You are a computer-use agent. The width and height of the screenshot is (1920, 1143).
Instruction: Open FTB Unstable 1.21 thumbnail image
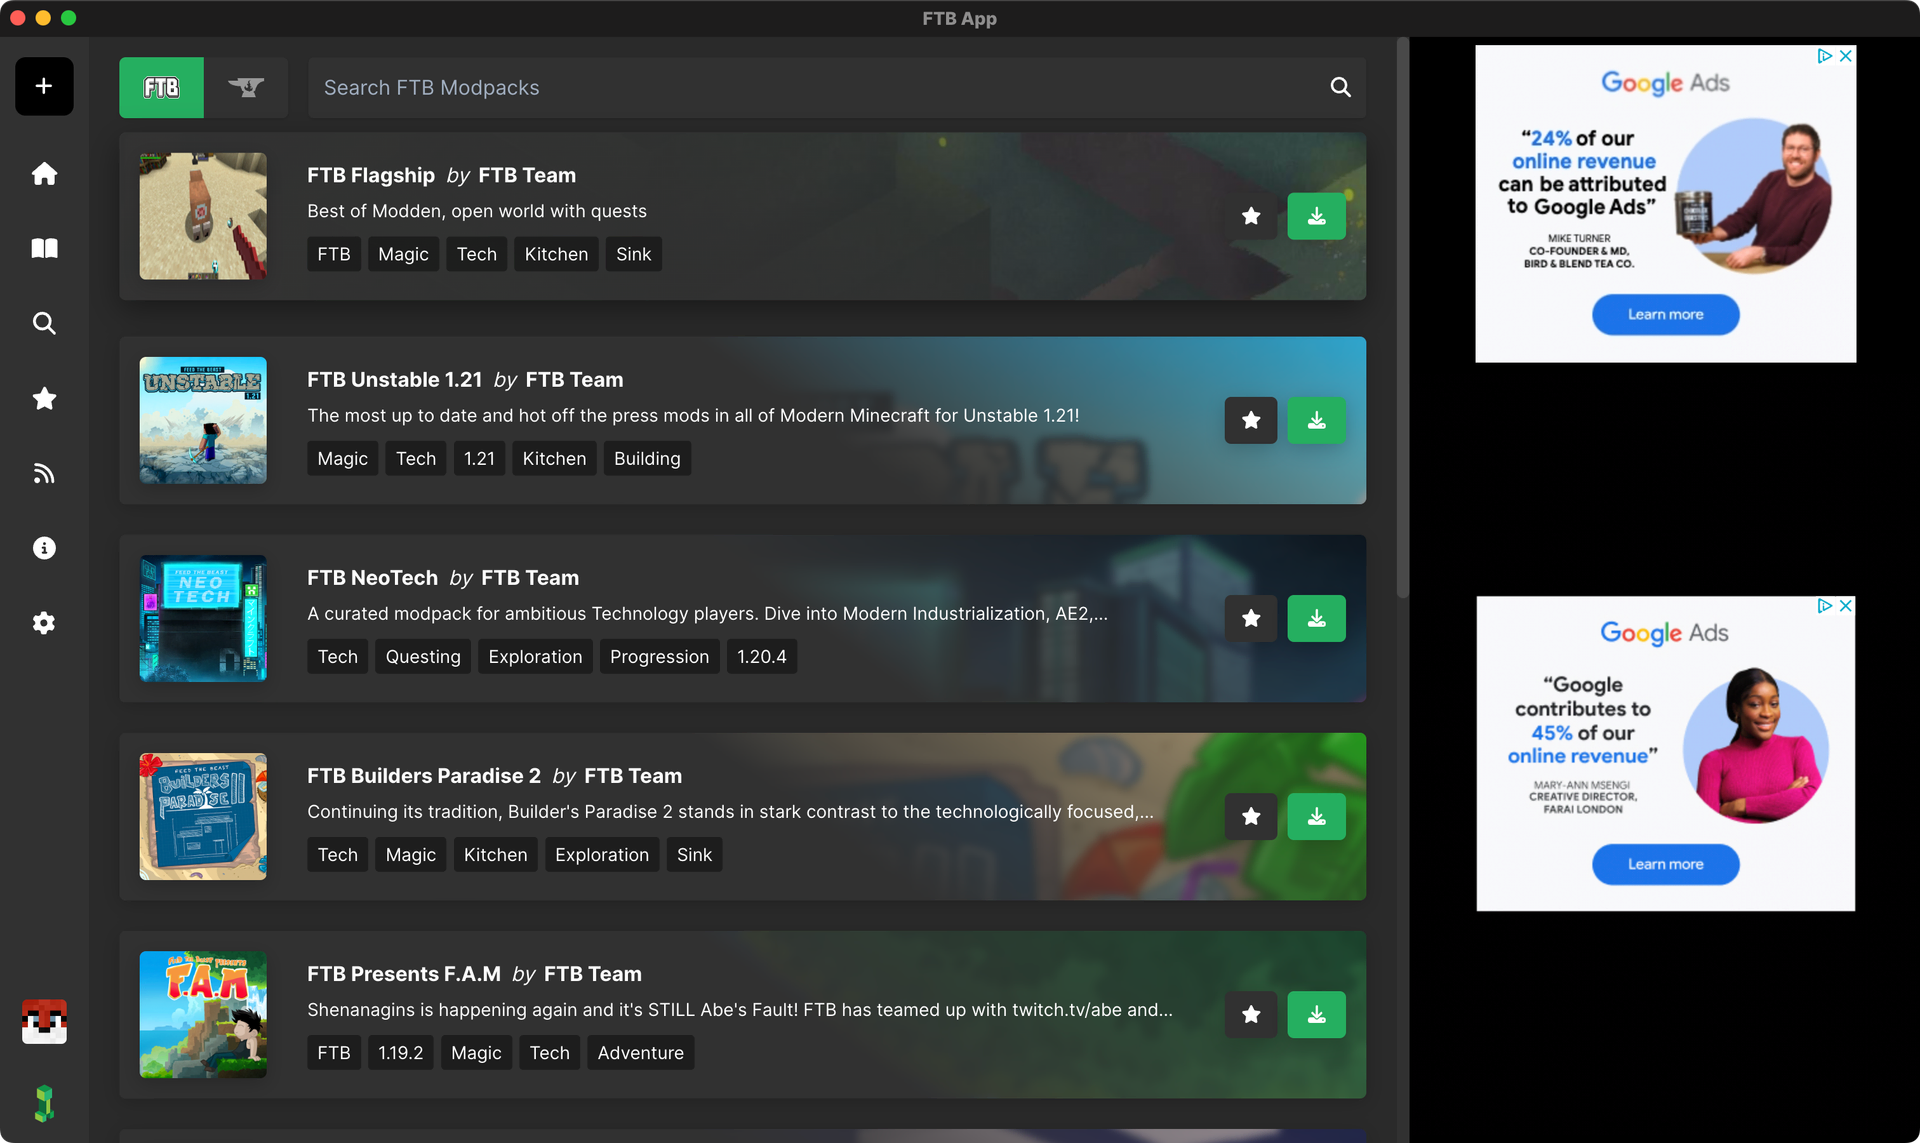(x=203, y=420)
